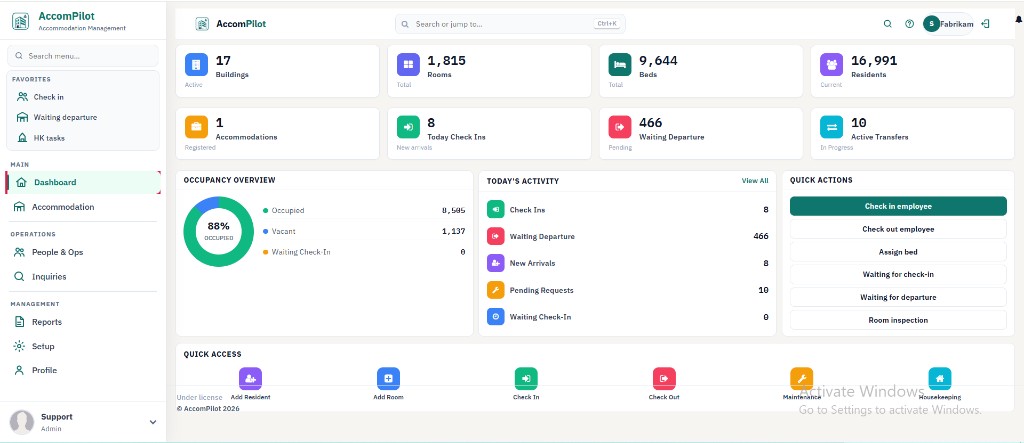
Task: Click the Waiting Departure card icon
Action: [620, 127]
